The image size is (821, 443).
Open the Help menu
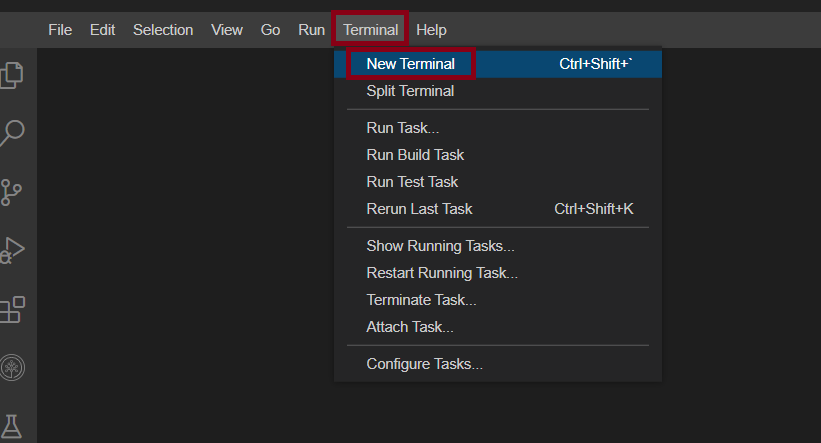click(x=431, y=30)
